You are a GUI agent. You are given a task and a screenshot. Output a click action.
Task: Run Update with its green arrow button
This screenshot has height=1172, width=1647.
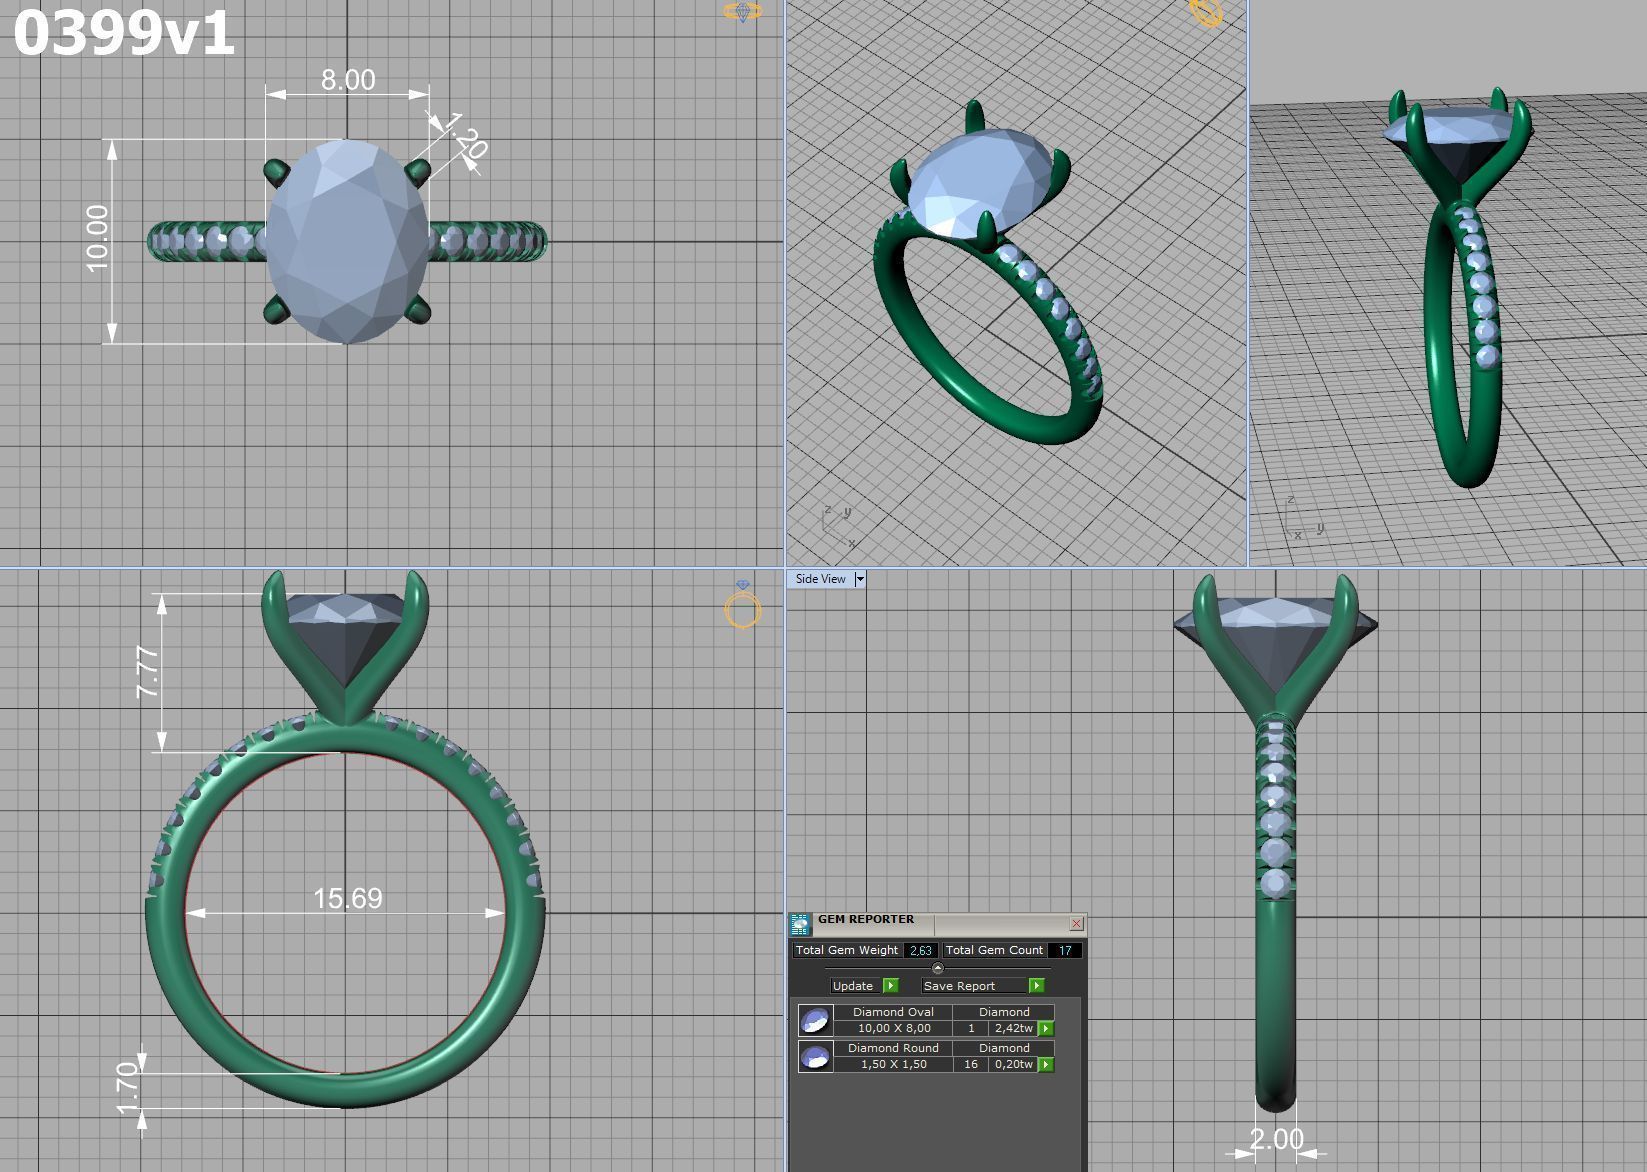[890, 986]
